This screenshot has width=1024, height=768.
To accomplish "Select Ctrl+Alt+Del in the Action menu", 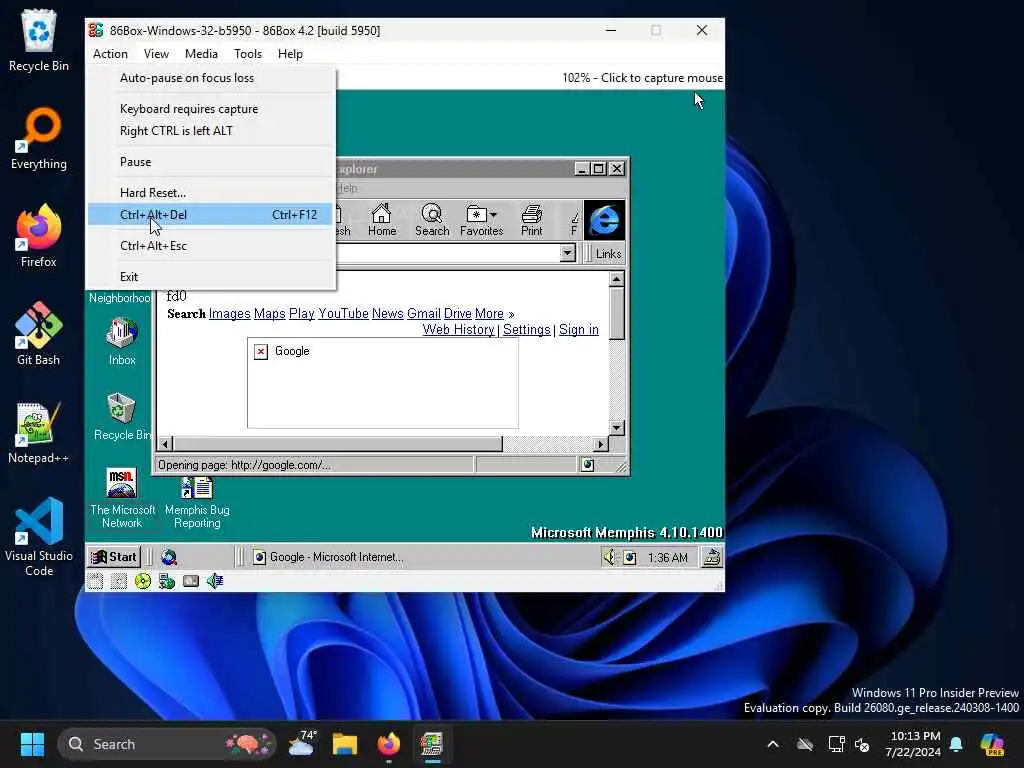I will coord(210,215).
